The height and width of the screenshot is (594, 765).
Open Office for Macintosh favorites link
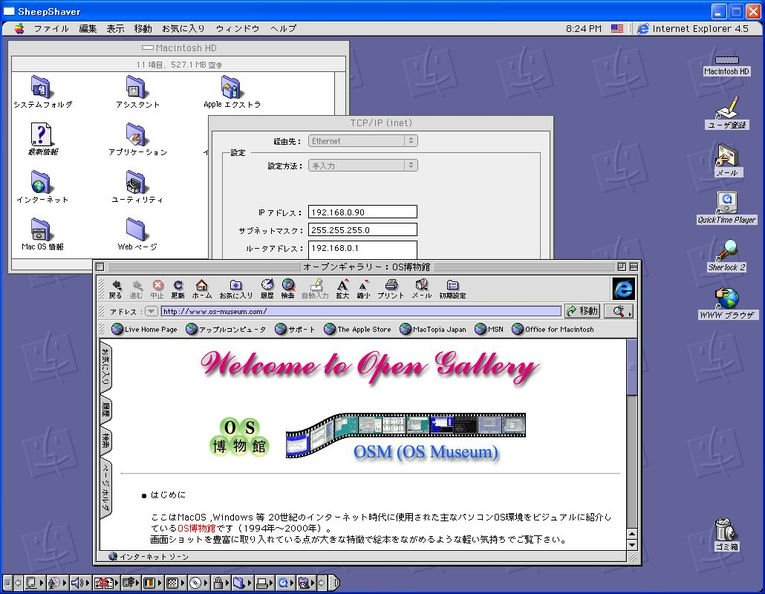pos(553,329)
